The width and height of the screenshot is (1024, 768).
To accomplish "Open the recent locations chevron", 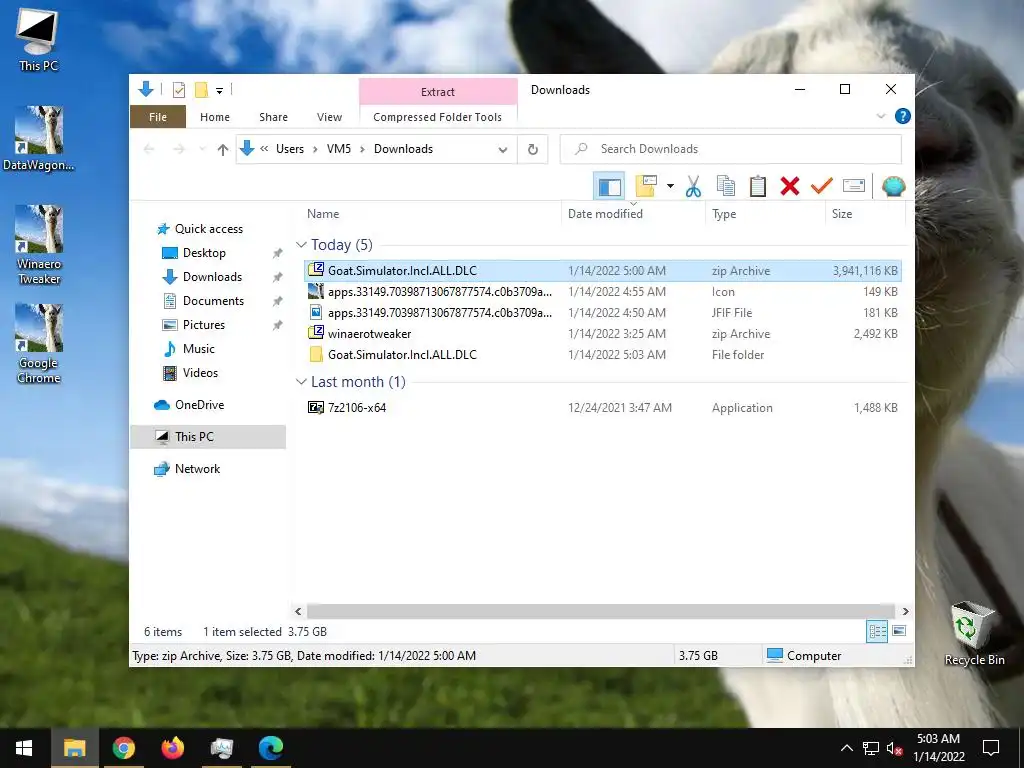I will (x=202, y=150).
